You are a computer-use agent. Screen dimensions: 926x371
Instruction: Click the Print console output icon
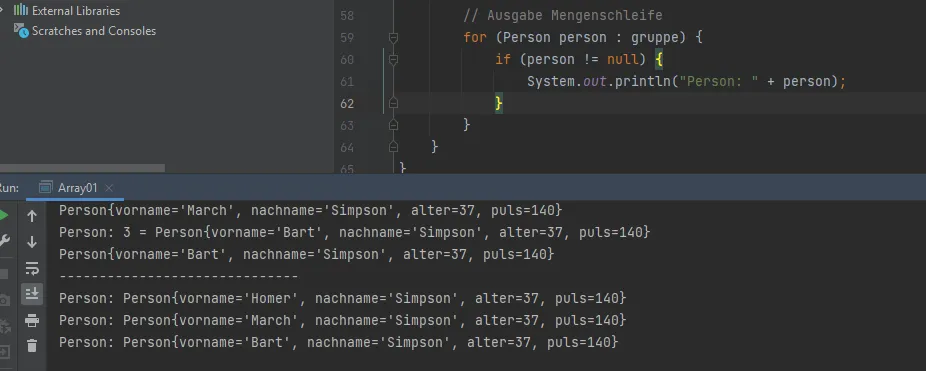tap(32, 320)
